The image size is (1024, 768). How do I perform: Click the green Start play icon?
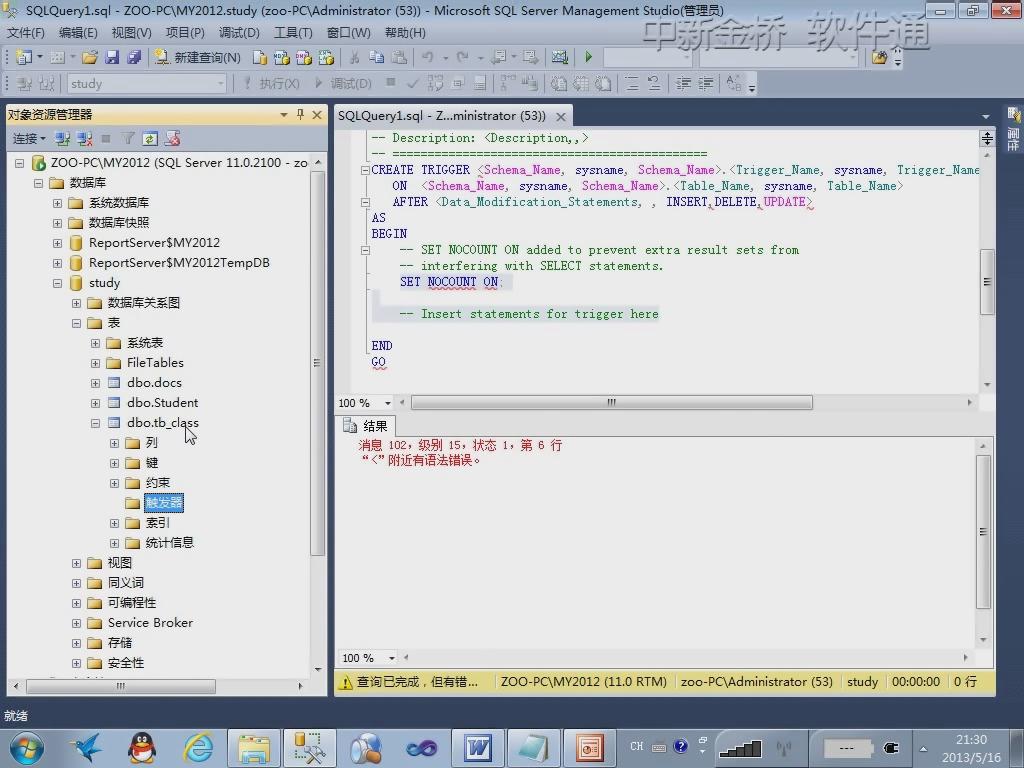(588, 57)
